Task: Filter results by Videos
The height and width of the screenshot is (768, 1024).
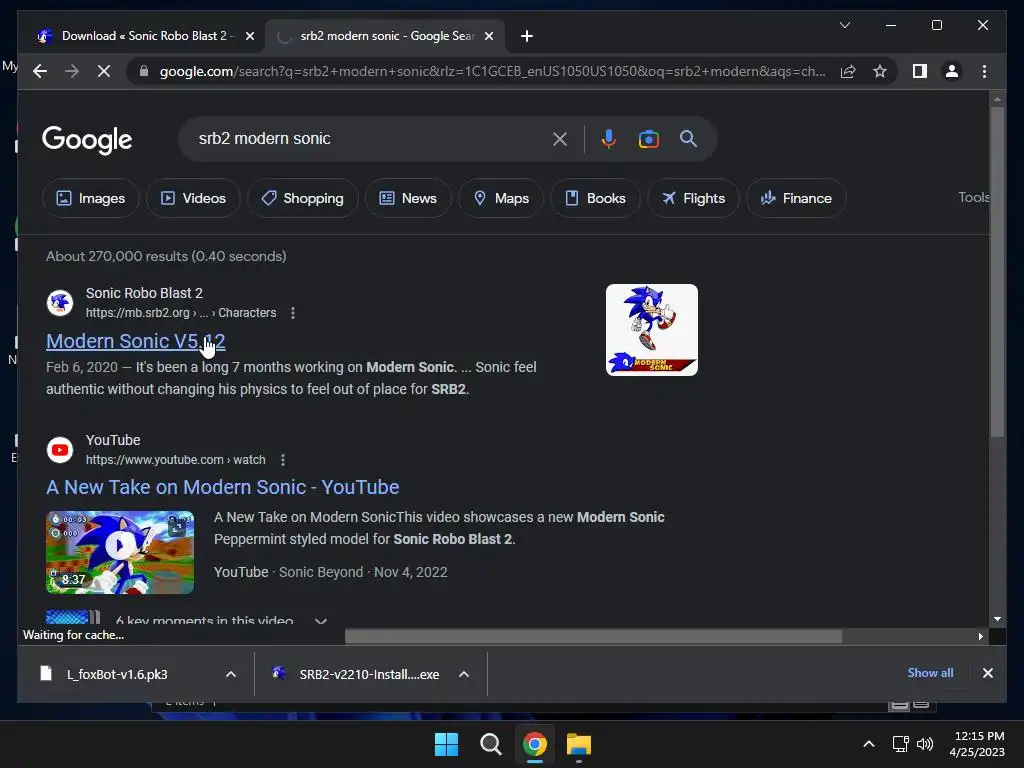Action: (x=193, y=198)
